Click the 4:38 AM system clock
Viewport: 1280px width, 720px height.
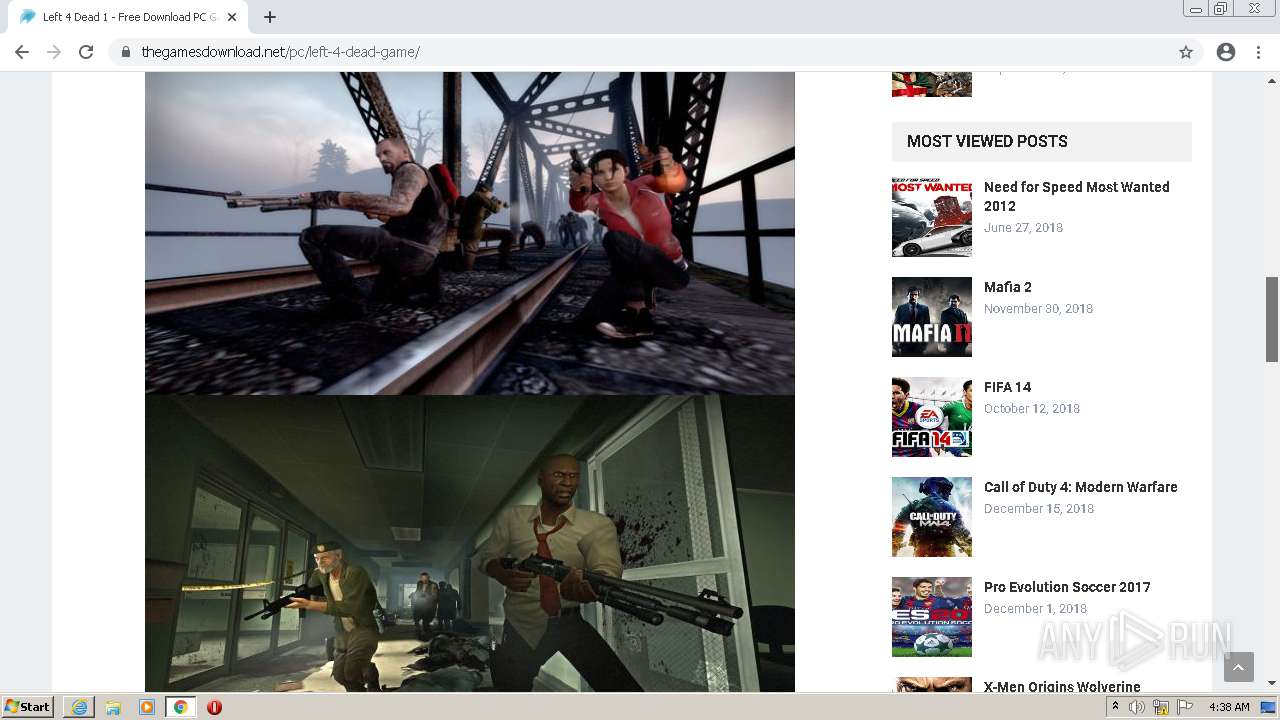click(1229, 707)
